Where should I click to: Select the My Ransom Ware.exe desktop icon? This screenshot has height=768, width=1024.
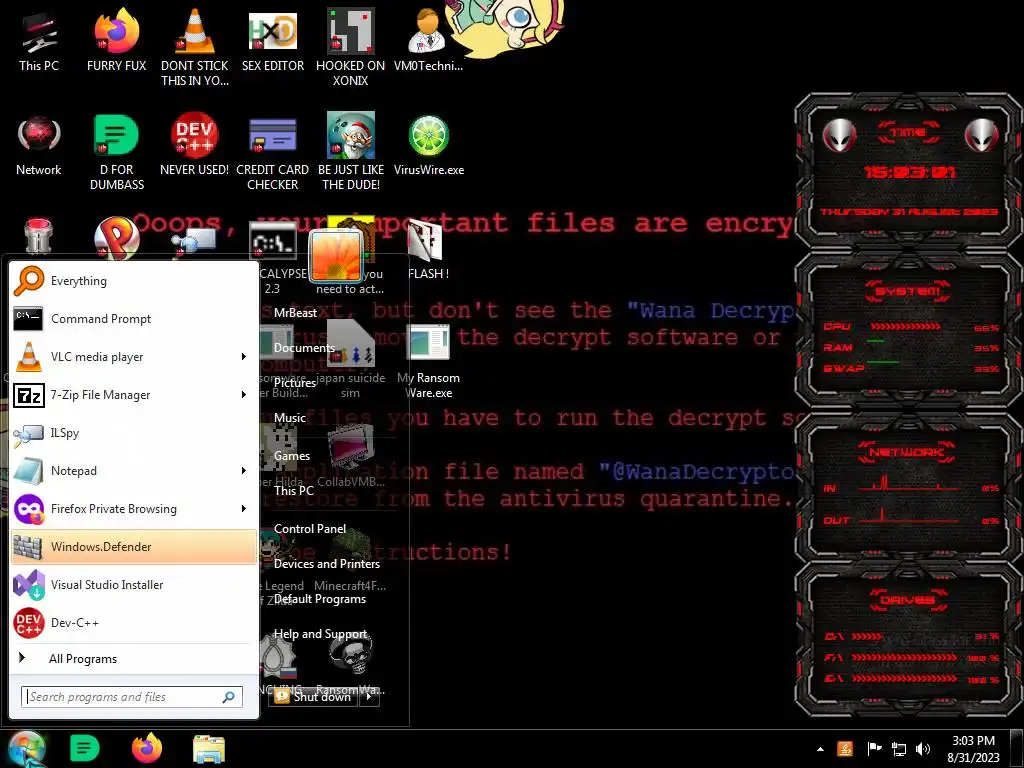(x=428, y=362)
